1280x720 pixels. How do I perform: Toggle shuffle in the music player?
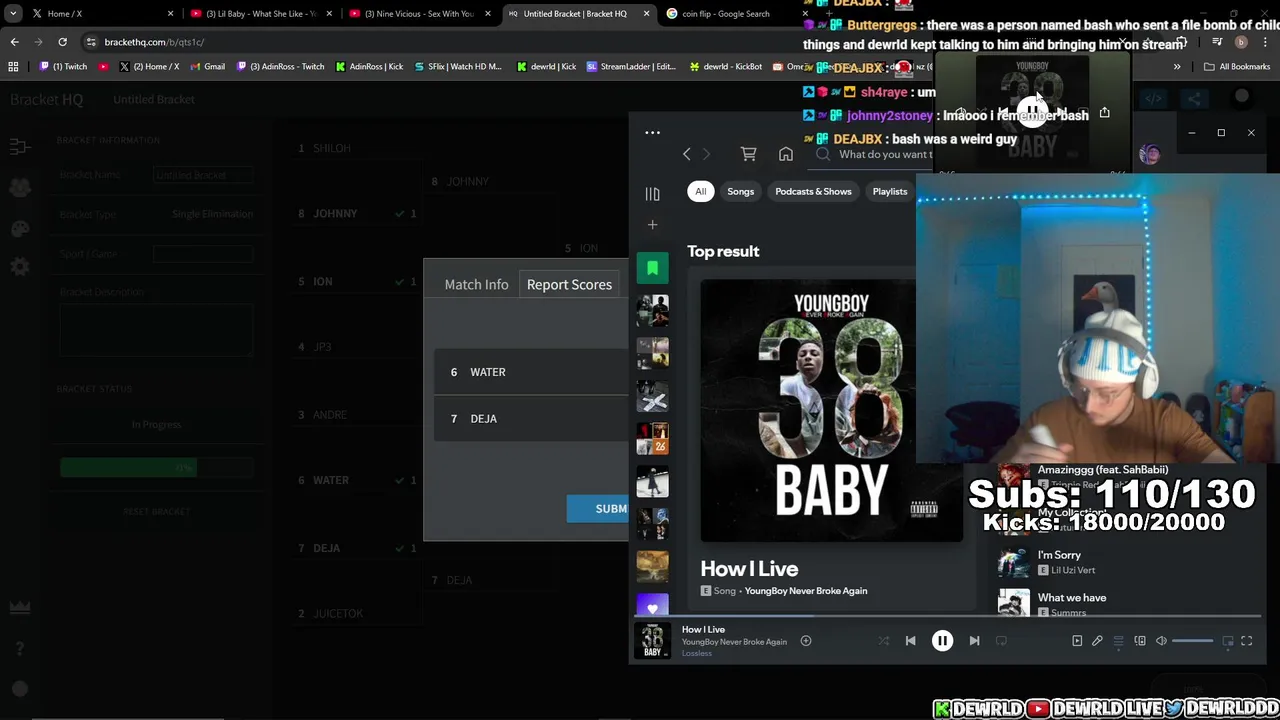point(883,641)
